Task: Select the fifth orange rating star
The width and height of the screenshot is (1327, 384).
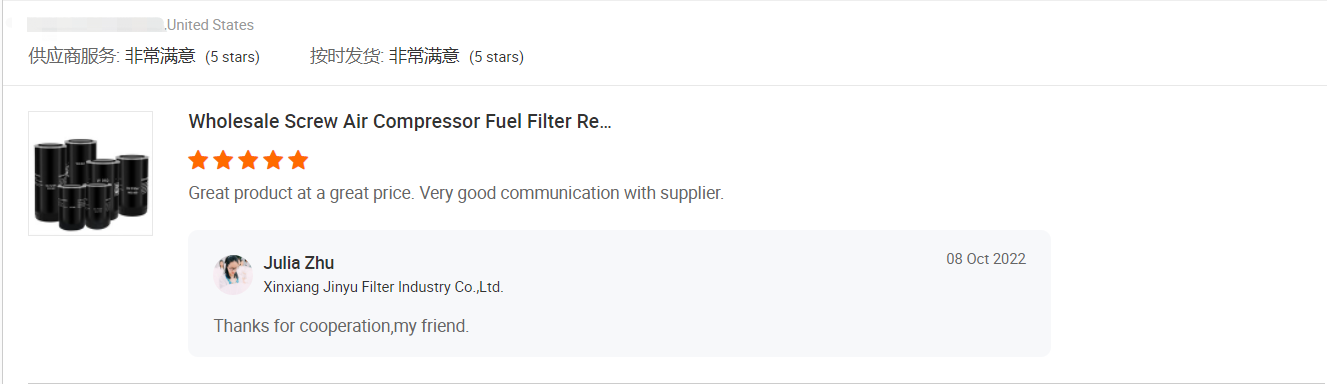Action: 298,160
